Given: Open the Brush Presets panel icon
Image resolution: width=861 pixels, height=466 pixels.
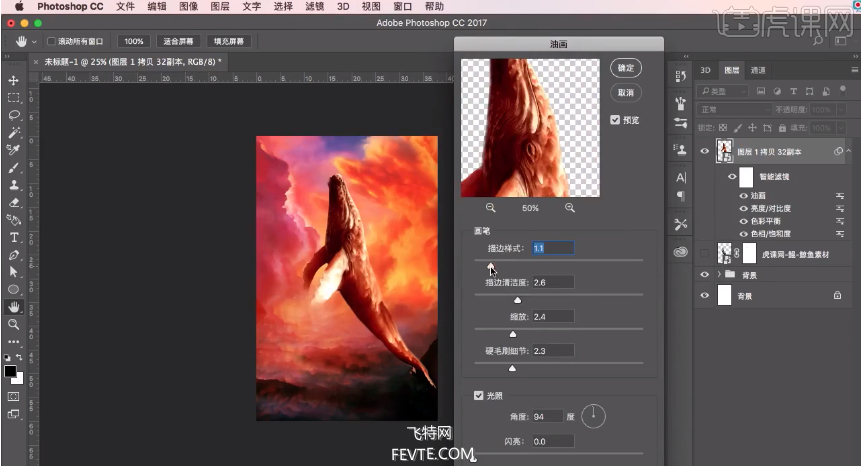Looking at the screenshot, I should point(681,103).
